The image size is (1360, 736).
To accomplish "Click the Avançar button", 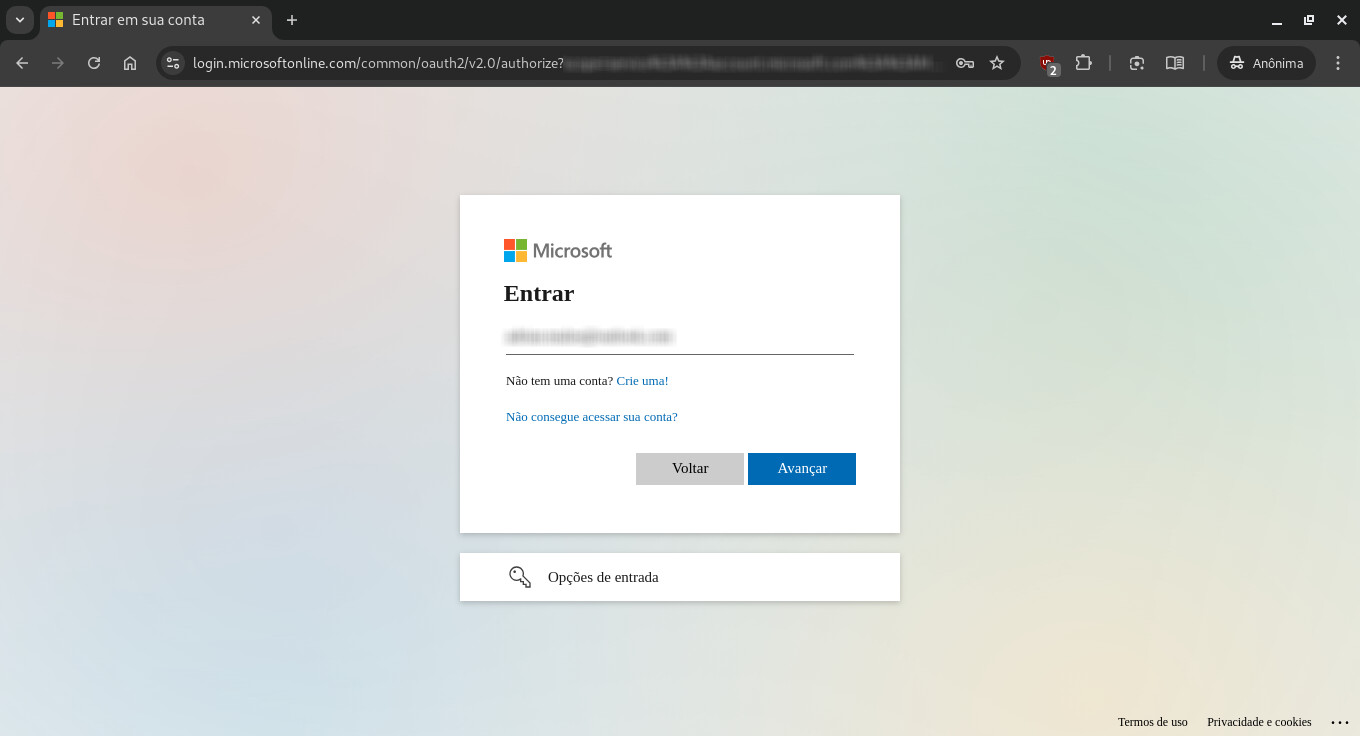I will click(802, 469).
